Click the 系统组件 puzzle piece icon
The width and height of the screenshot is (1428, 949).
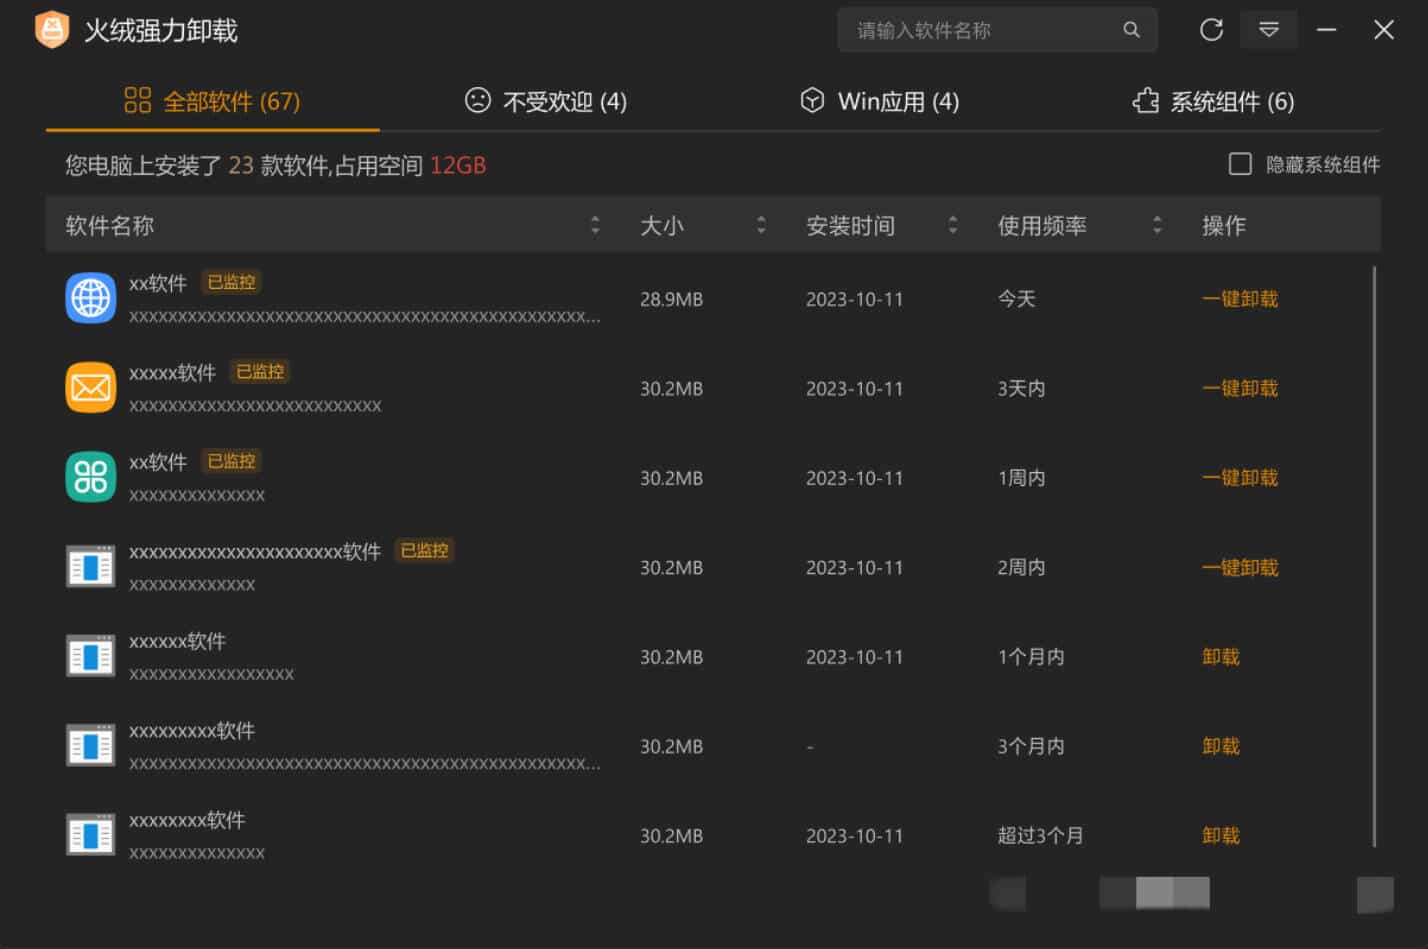(x=1143, y=100)
